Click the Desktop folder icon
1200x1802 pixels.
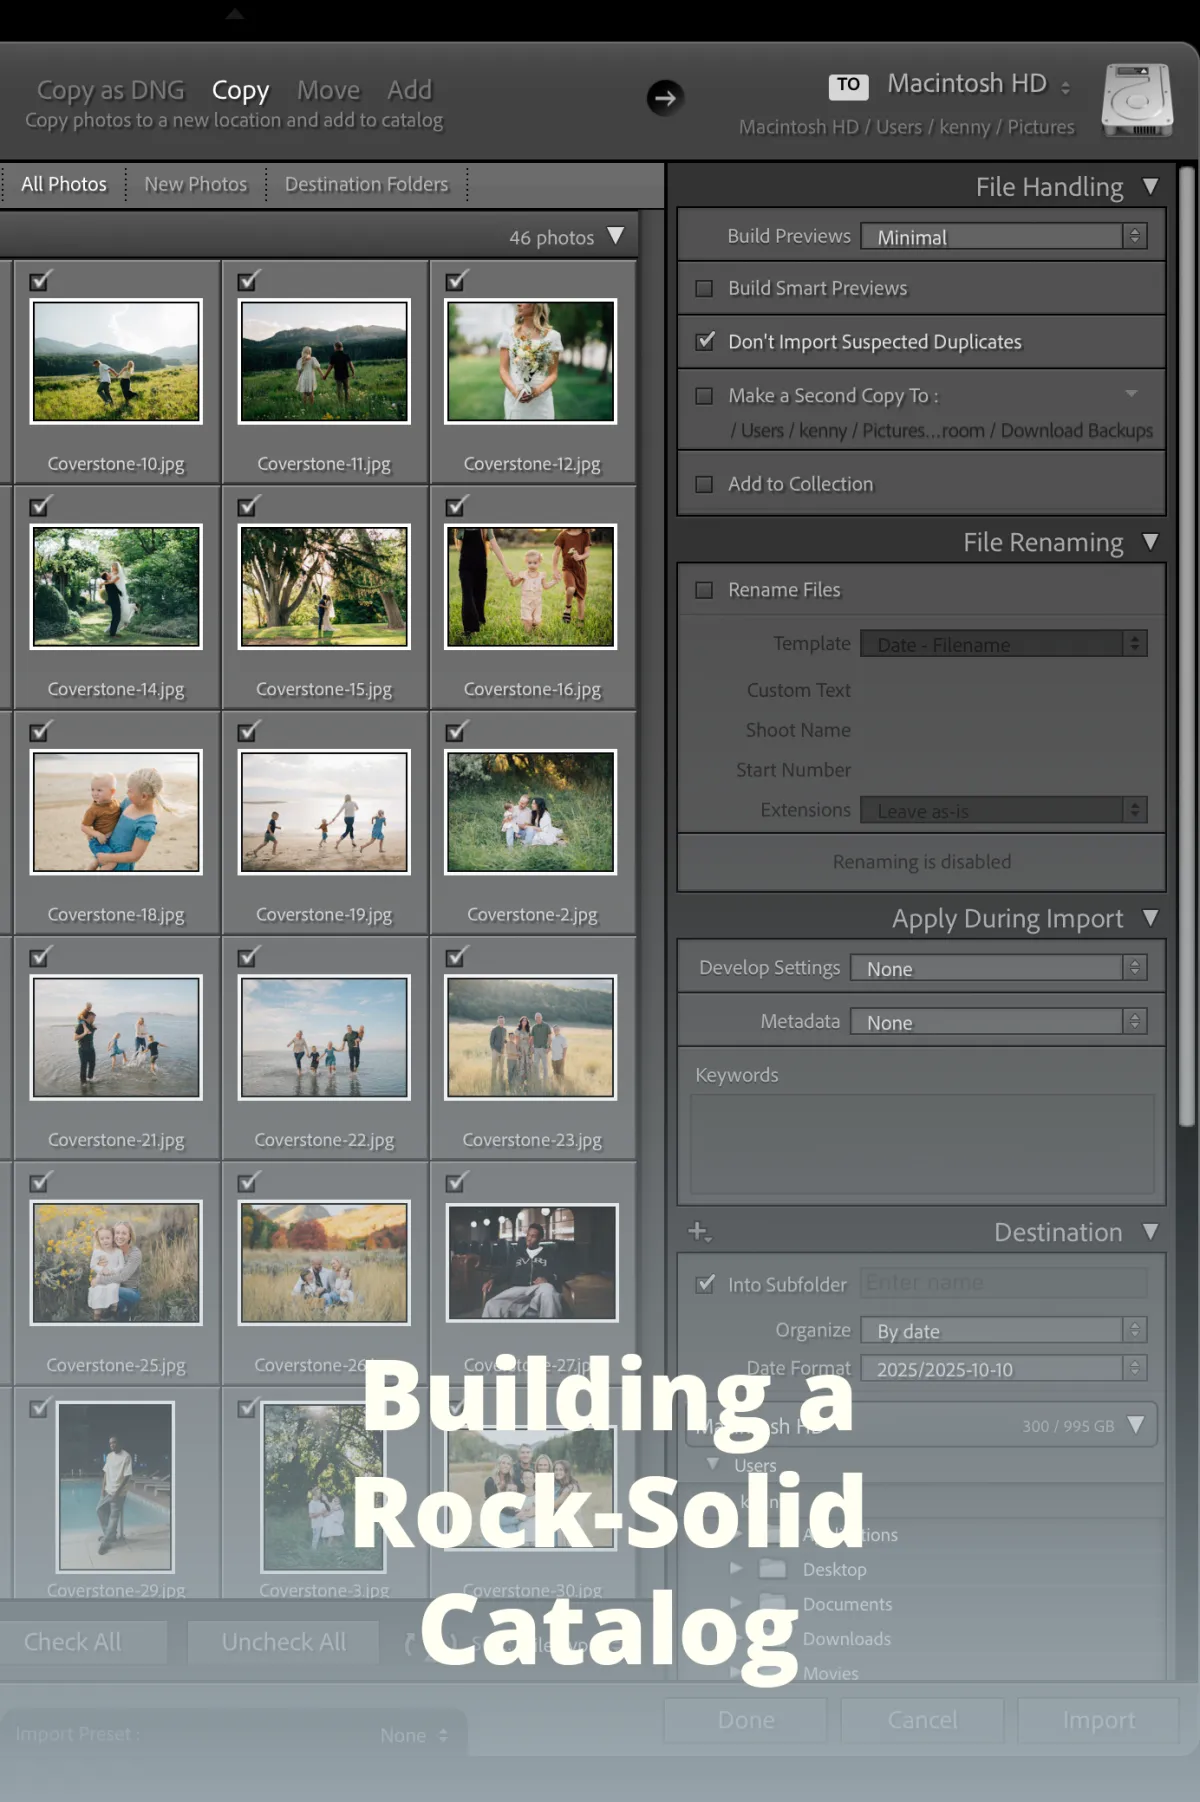[772, 1569]
